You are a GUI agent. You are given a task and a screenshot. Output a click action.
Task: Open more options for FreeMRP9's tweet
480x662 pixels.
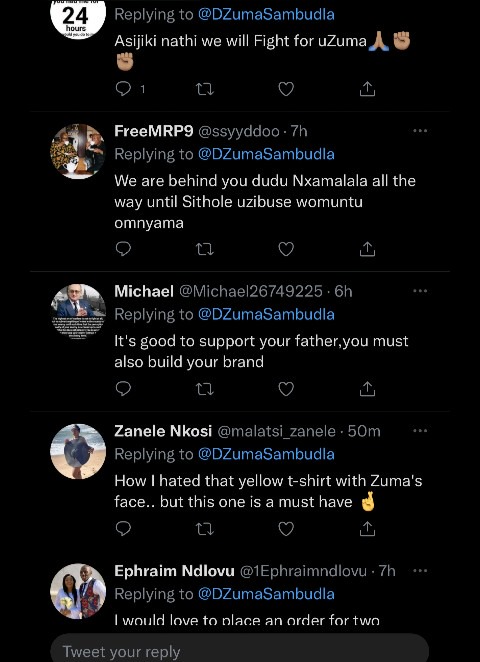[x=420, y=131]
